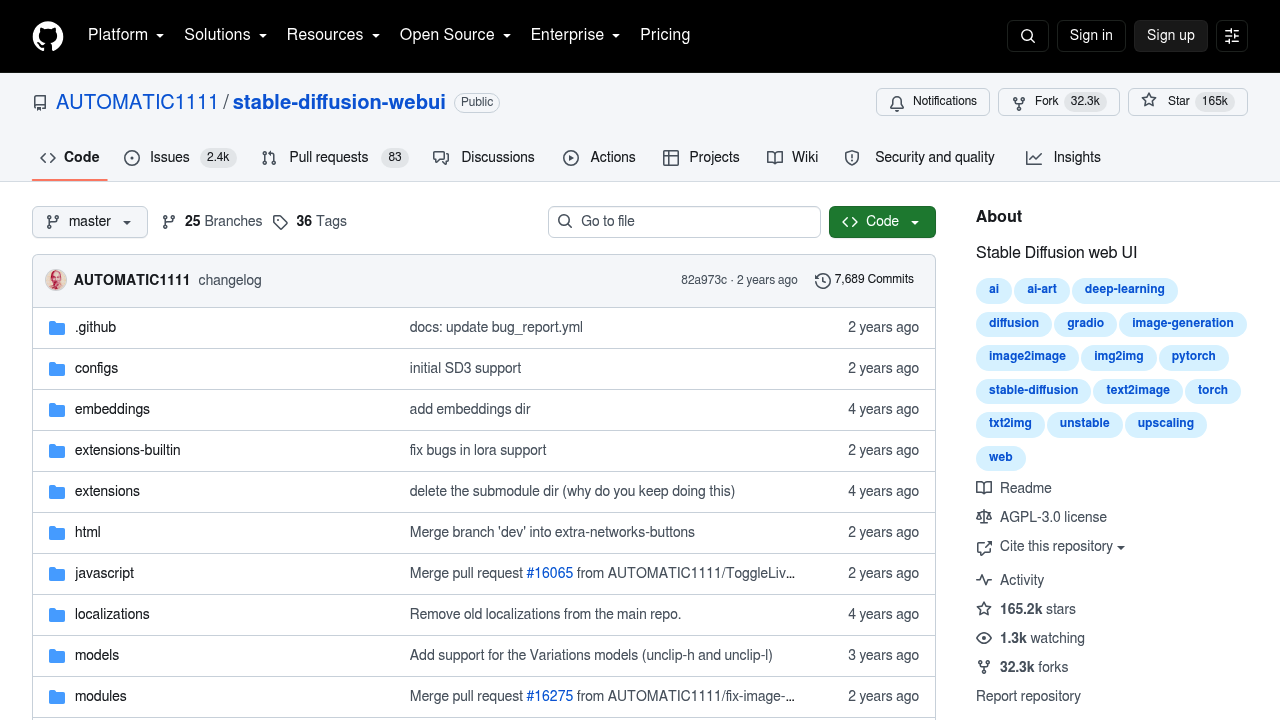The height and width of the screenshot is (720, 1280).
Task: Expand the Platform navigation menu
Action: pos(125,35)
